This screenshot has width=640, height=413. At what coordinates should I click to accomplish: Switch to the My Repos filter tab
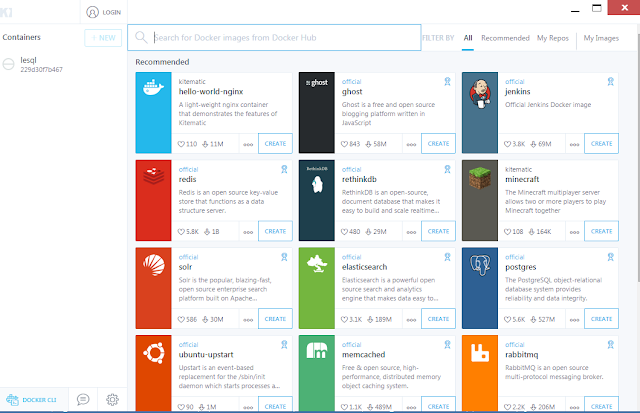click(x=553, y=38)
